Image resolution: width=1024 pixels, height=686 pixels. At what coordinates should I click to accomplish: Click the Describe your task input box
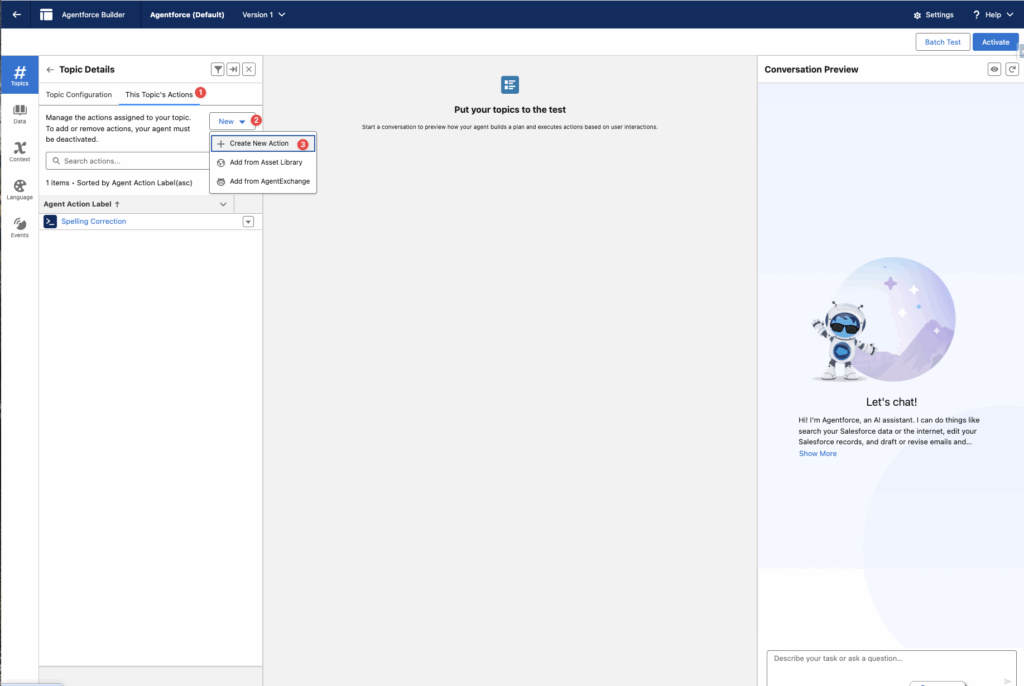coord(891,666)
